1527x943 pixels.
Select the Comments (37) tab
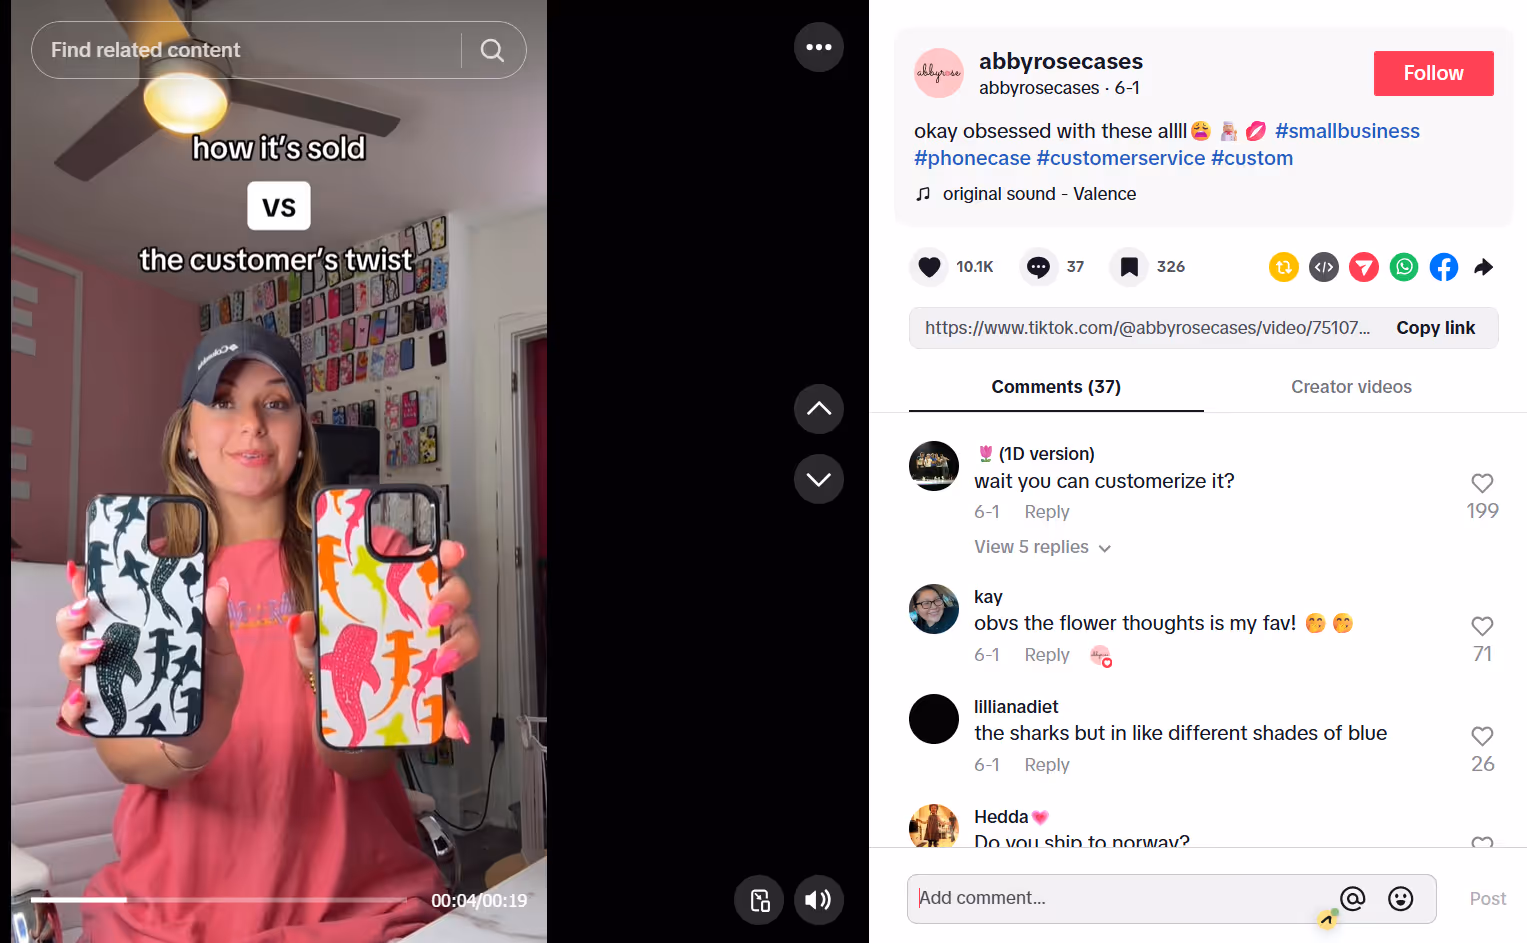pyautogui.click(x=1056, y=387)
